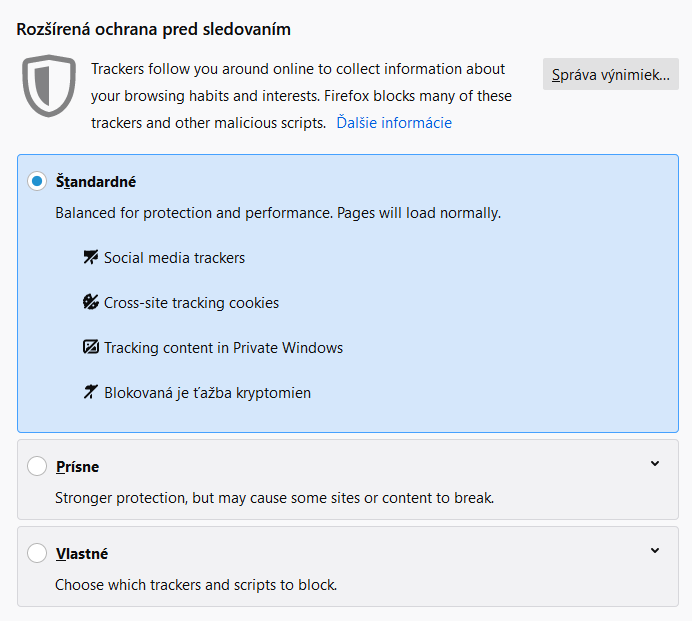This screenshot has width=692, height=621.
Task: Click the tracking protection shield icon
Action: click(49, 86)
